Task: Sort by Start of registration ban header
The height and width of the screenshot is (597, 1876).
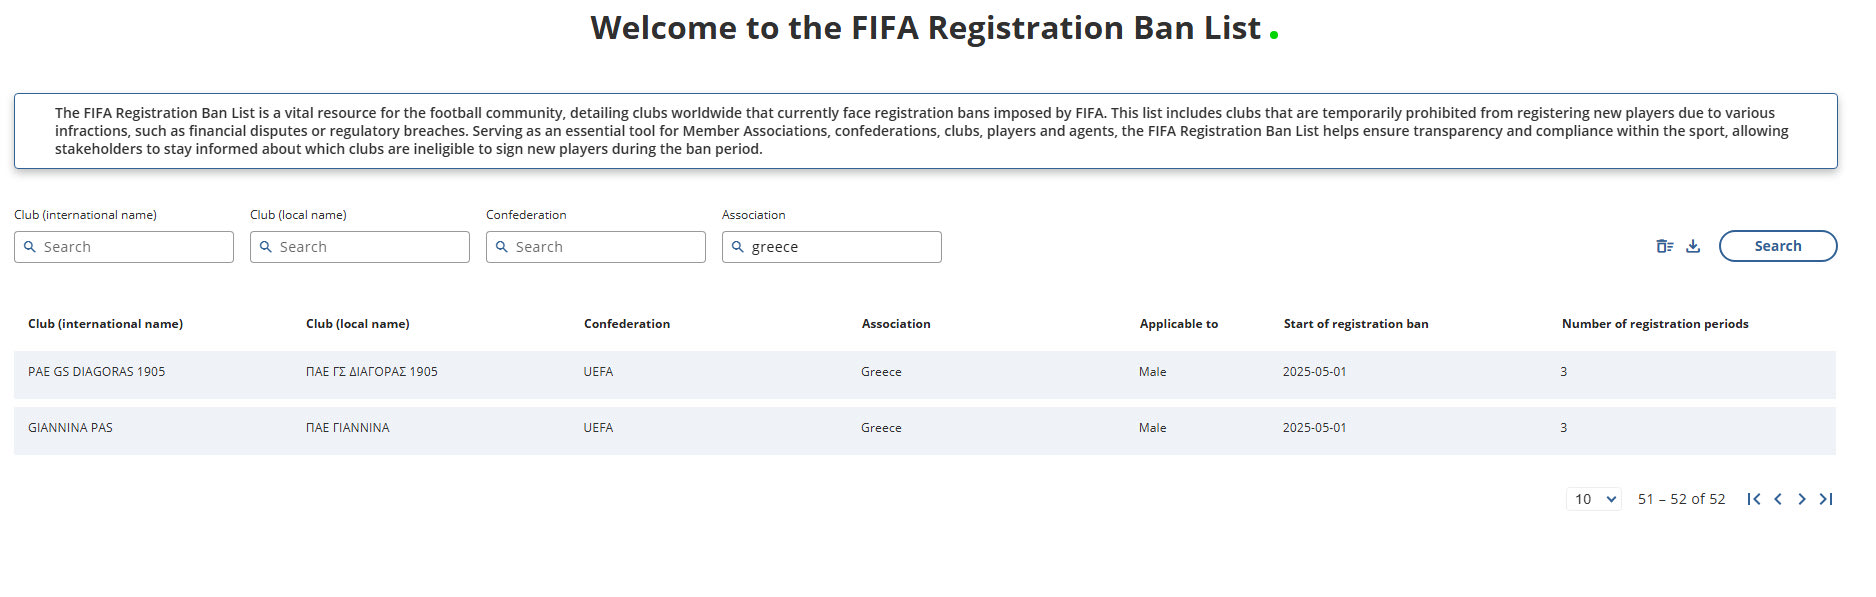Action: point(1355,324)
